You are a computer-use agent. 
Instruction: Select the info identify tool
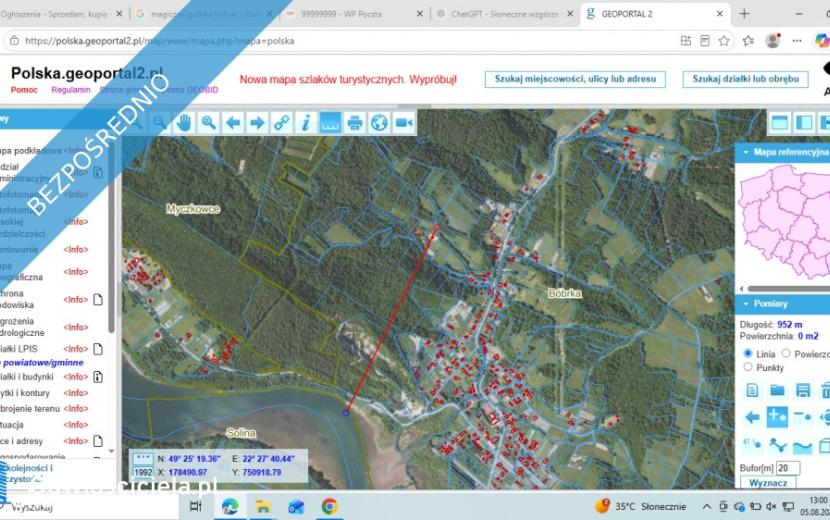tap(306, 123)
